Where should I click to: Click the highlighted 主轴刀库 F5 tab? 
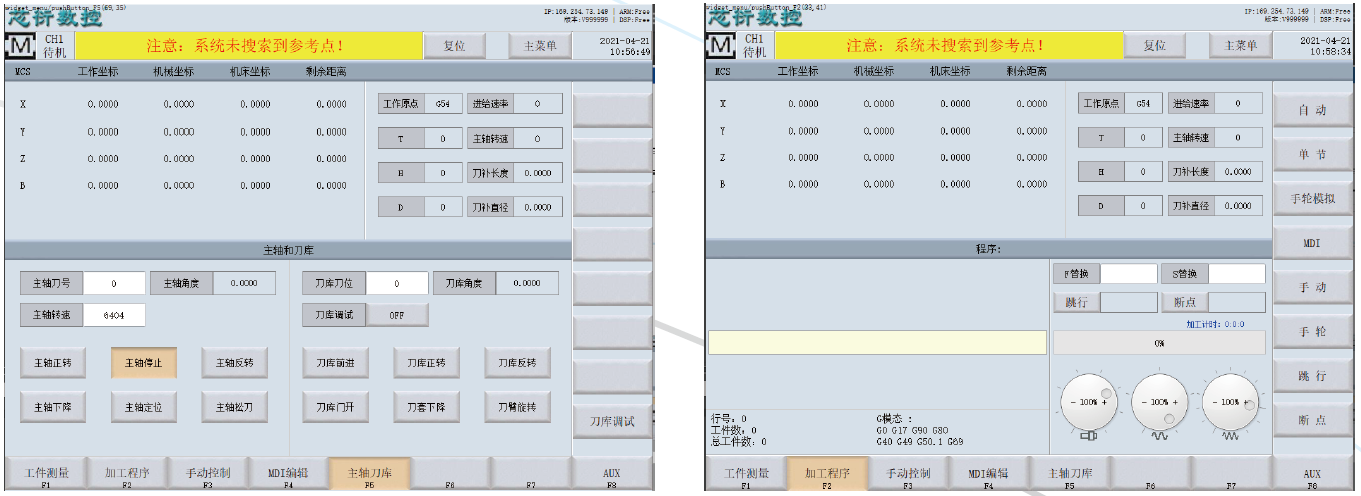point(369,475)
